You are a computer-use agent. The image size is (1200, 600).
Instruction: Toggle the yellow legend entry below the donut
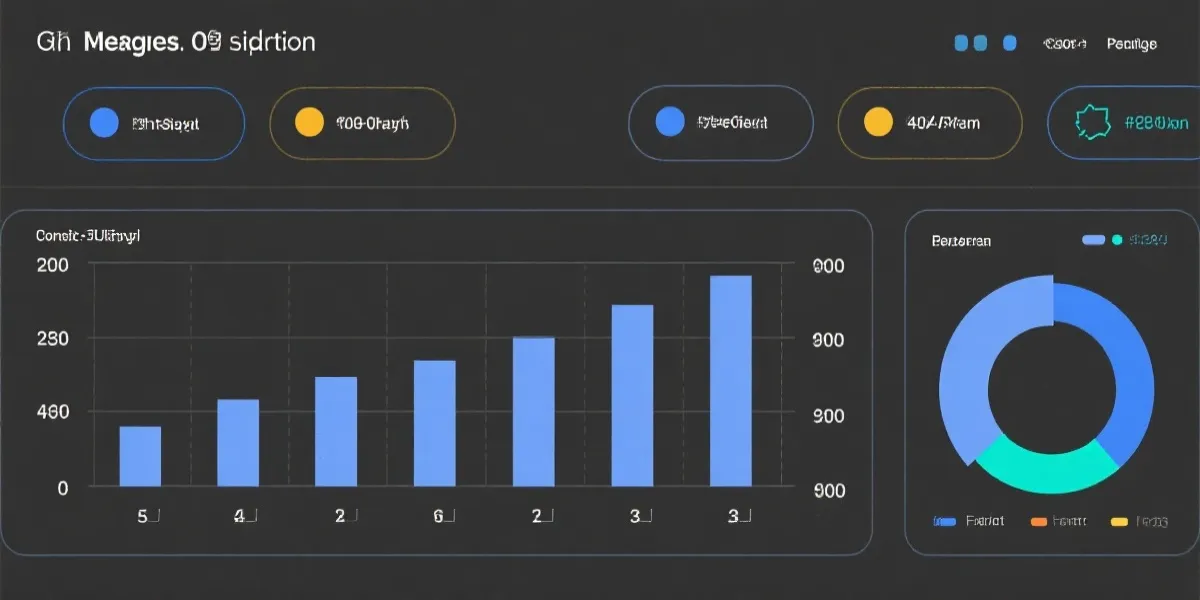tap(1119, 521)
